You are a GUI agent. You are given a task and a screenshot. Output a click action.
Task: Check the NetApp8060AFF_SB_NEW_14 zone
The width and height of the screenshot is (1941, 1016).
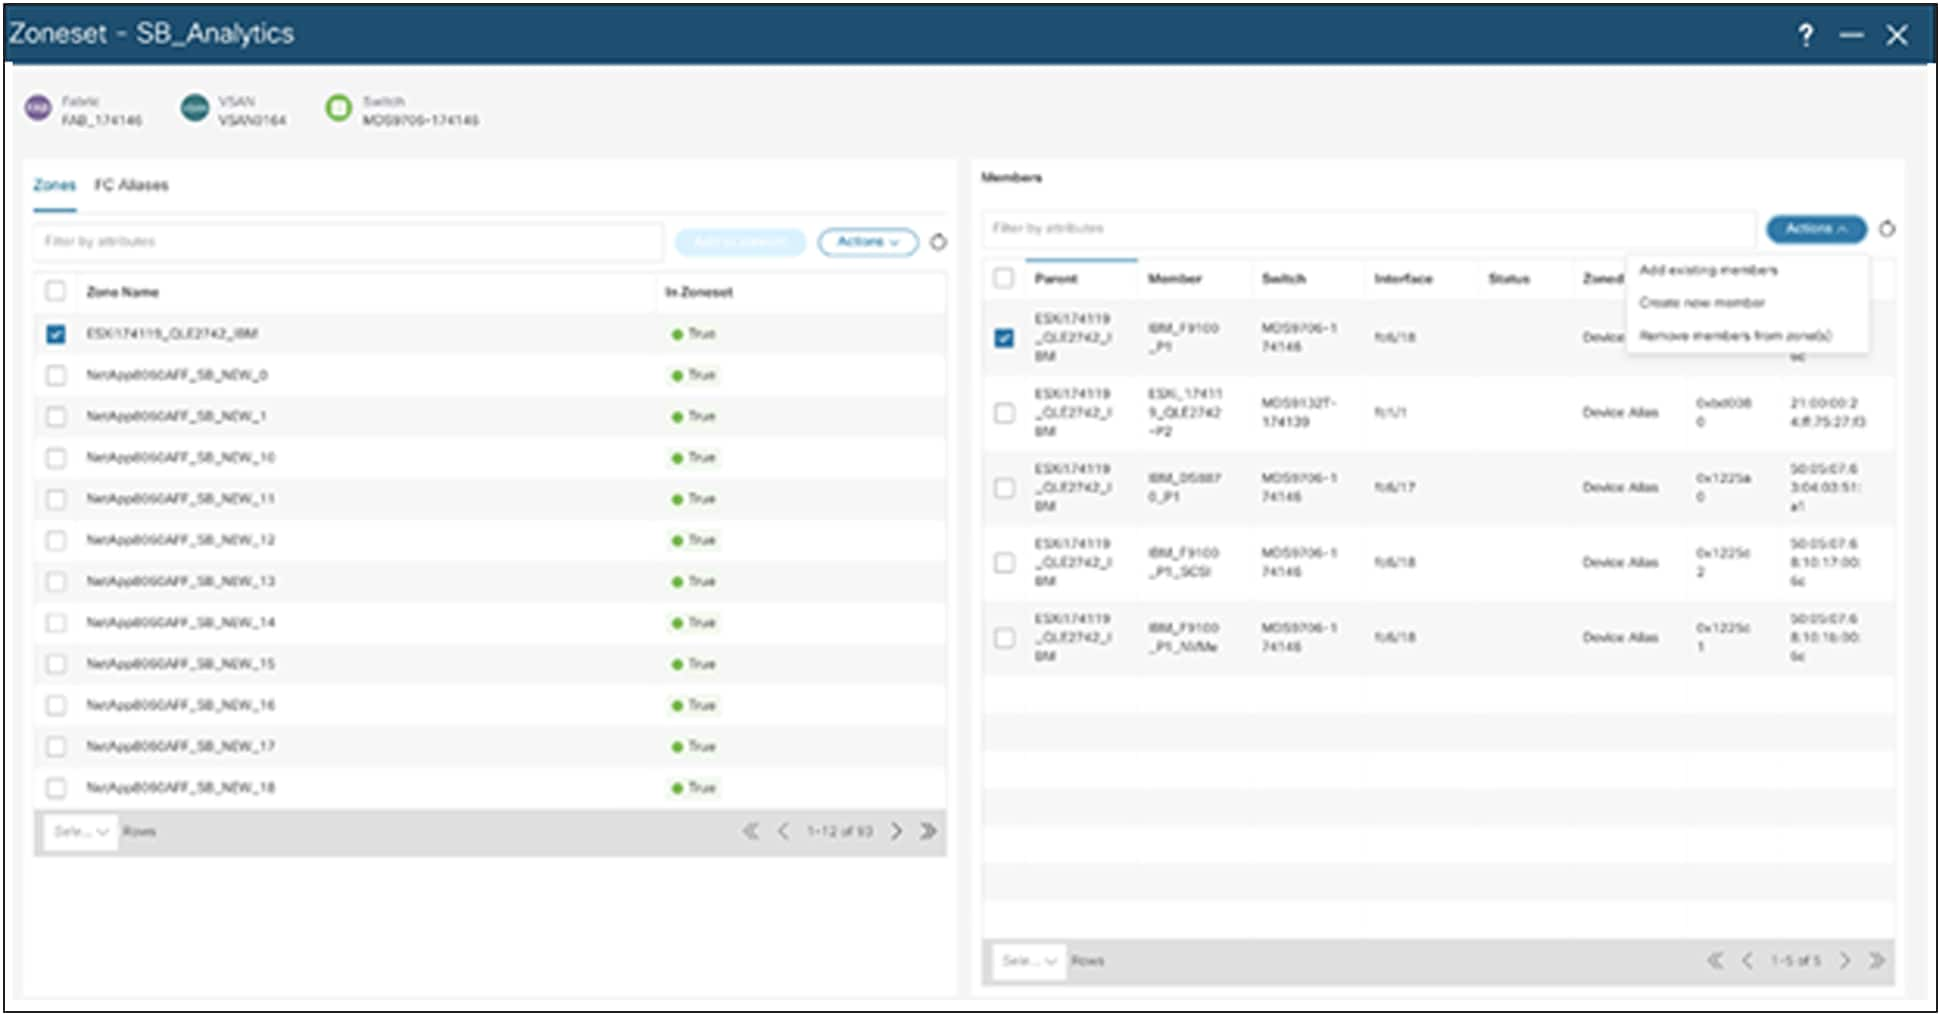[56, 623]
